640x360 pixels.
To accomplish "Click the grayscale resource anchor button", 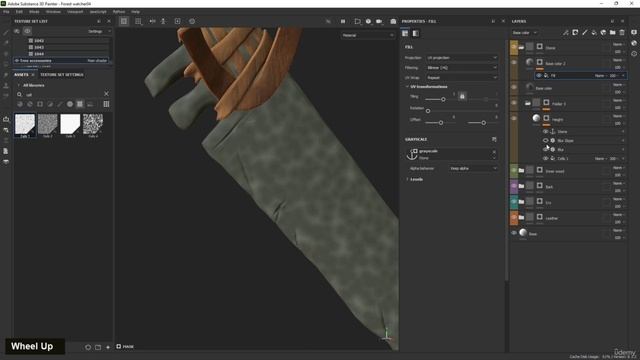I will coord(412,154).
